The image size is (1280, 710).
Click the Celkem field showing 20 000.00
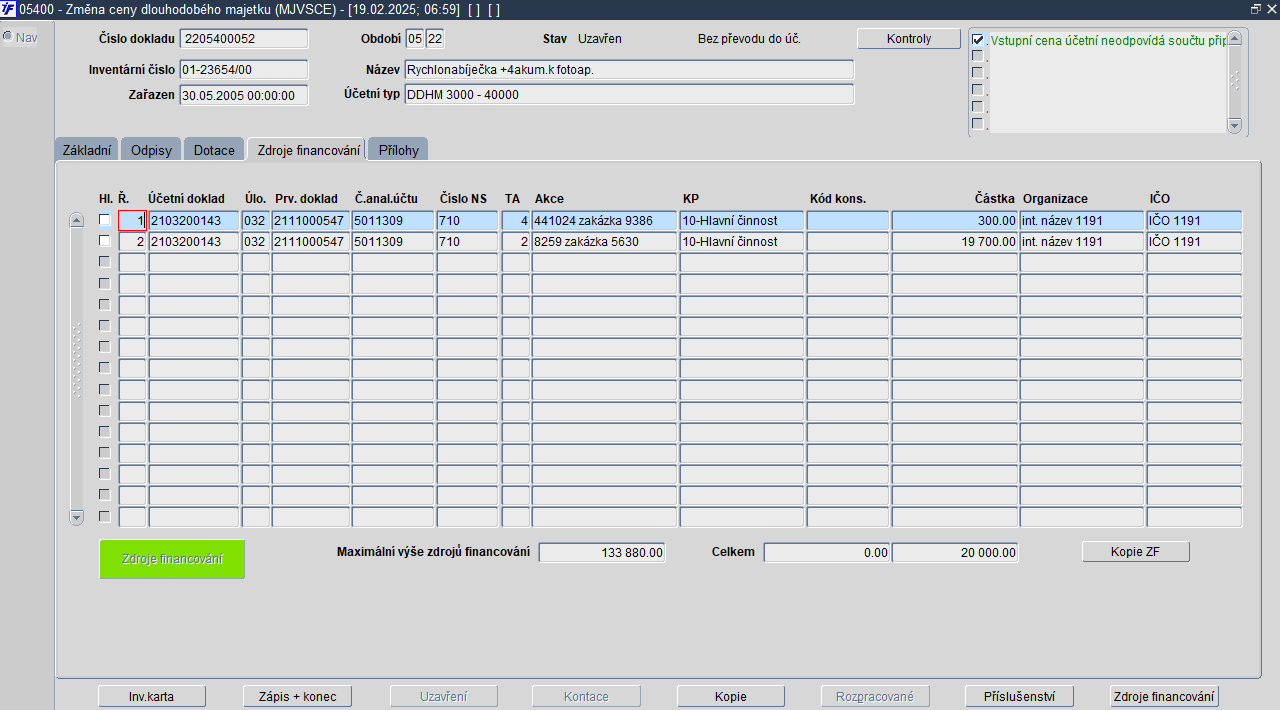[x=955, y=552]
